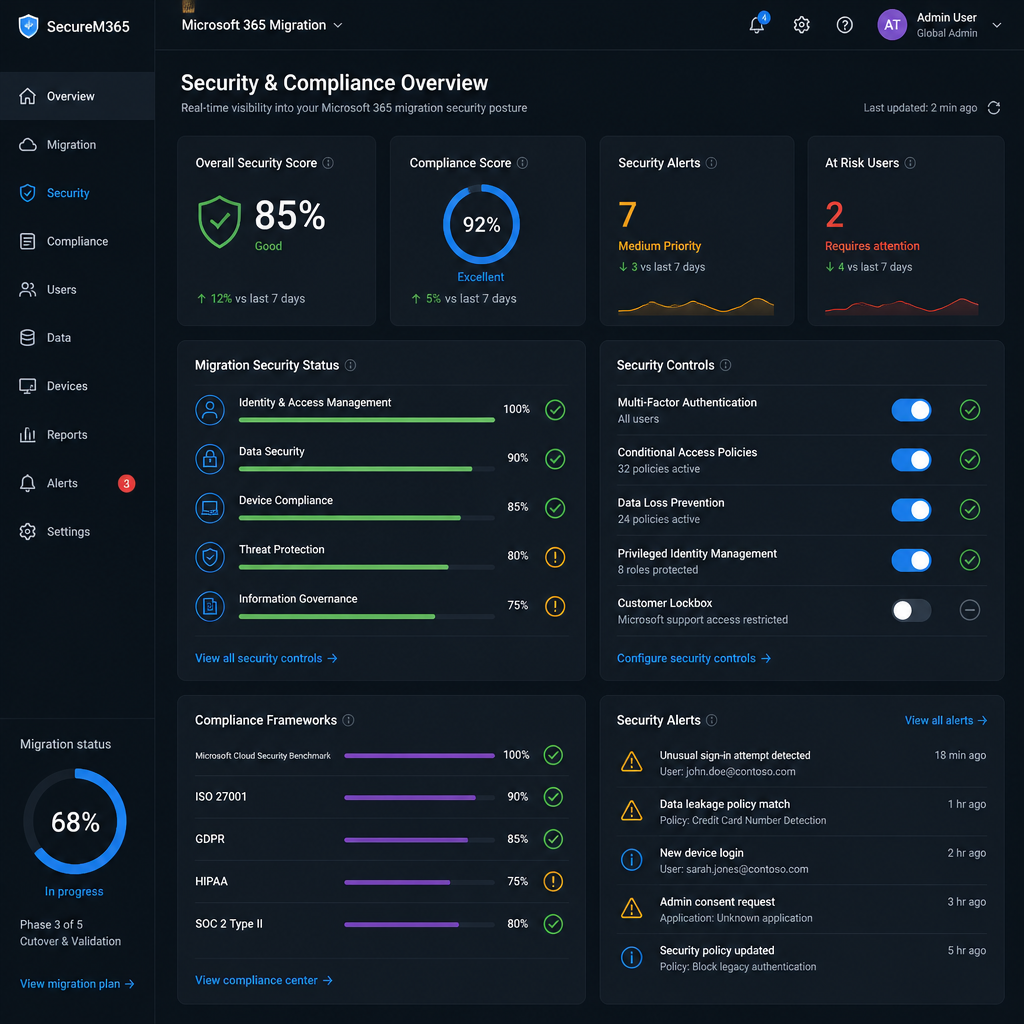Click the Device Compliance laptop icon
Viewport: 1024px width, 1024px height.
click(210, 508)
